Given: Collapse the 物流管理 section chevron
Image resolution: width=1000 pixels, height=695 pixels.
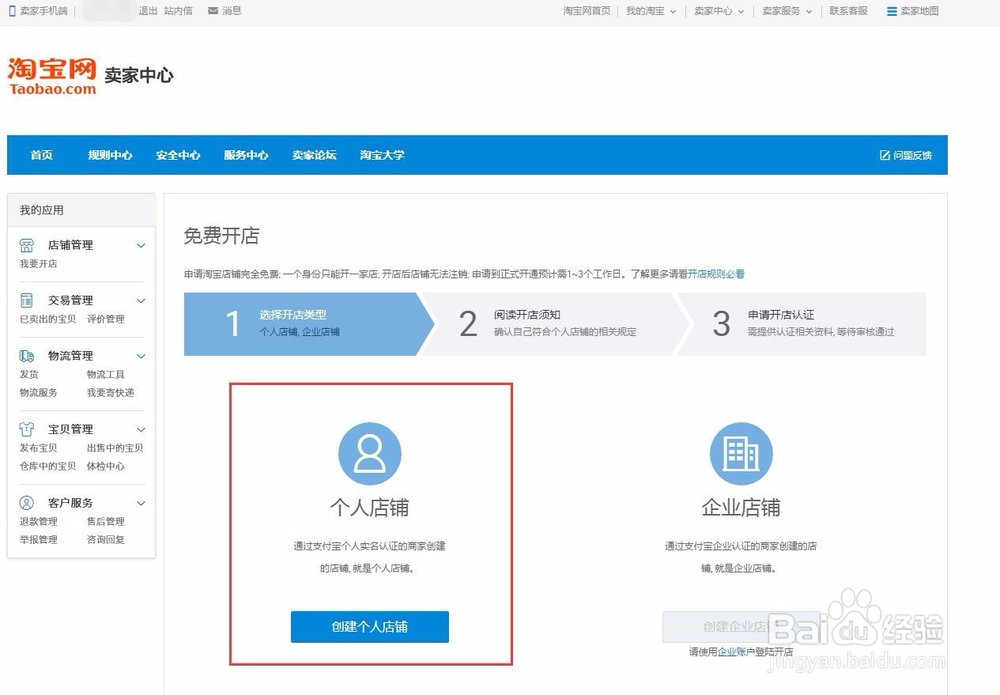Looking at the screenshot, I should tap(141, 356).
